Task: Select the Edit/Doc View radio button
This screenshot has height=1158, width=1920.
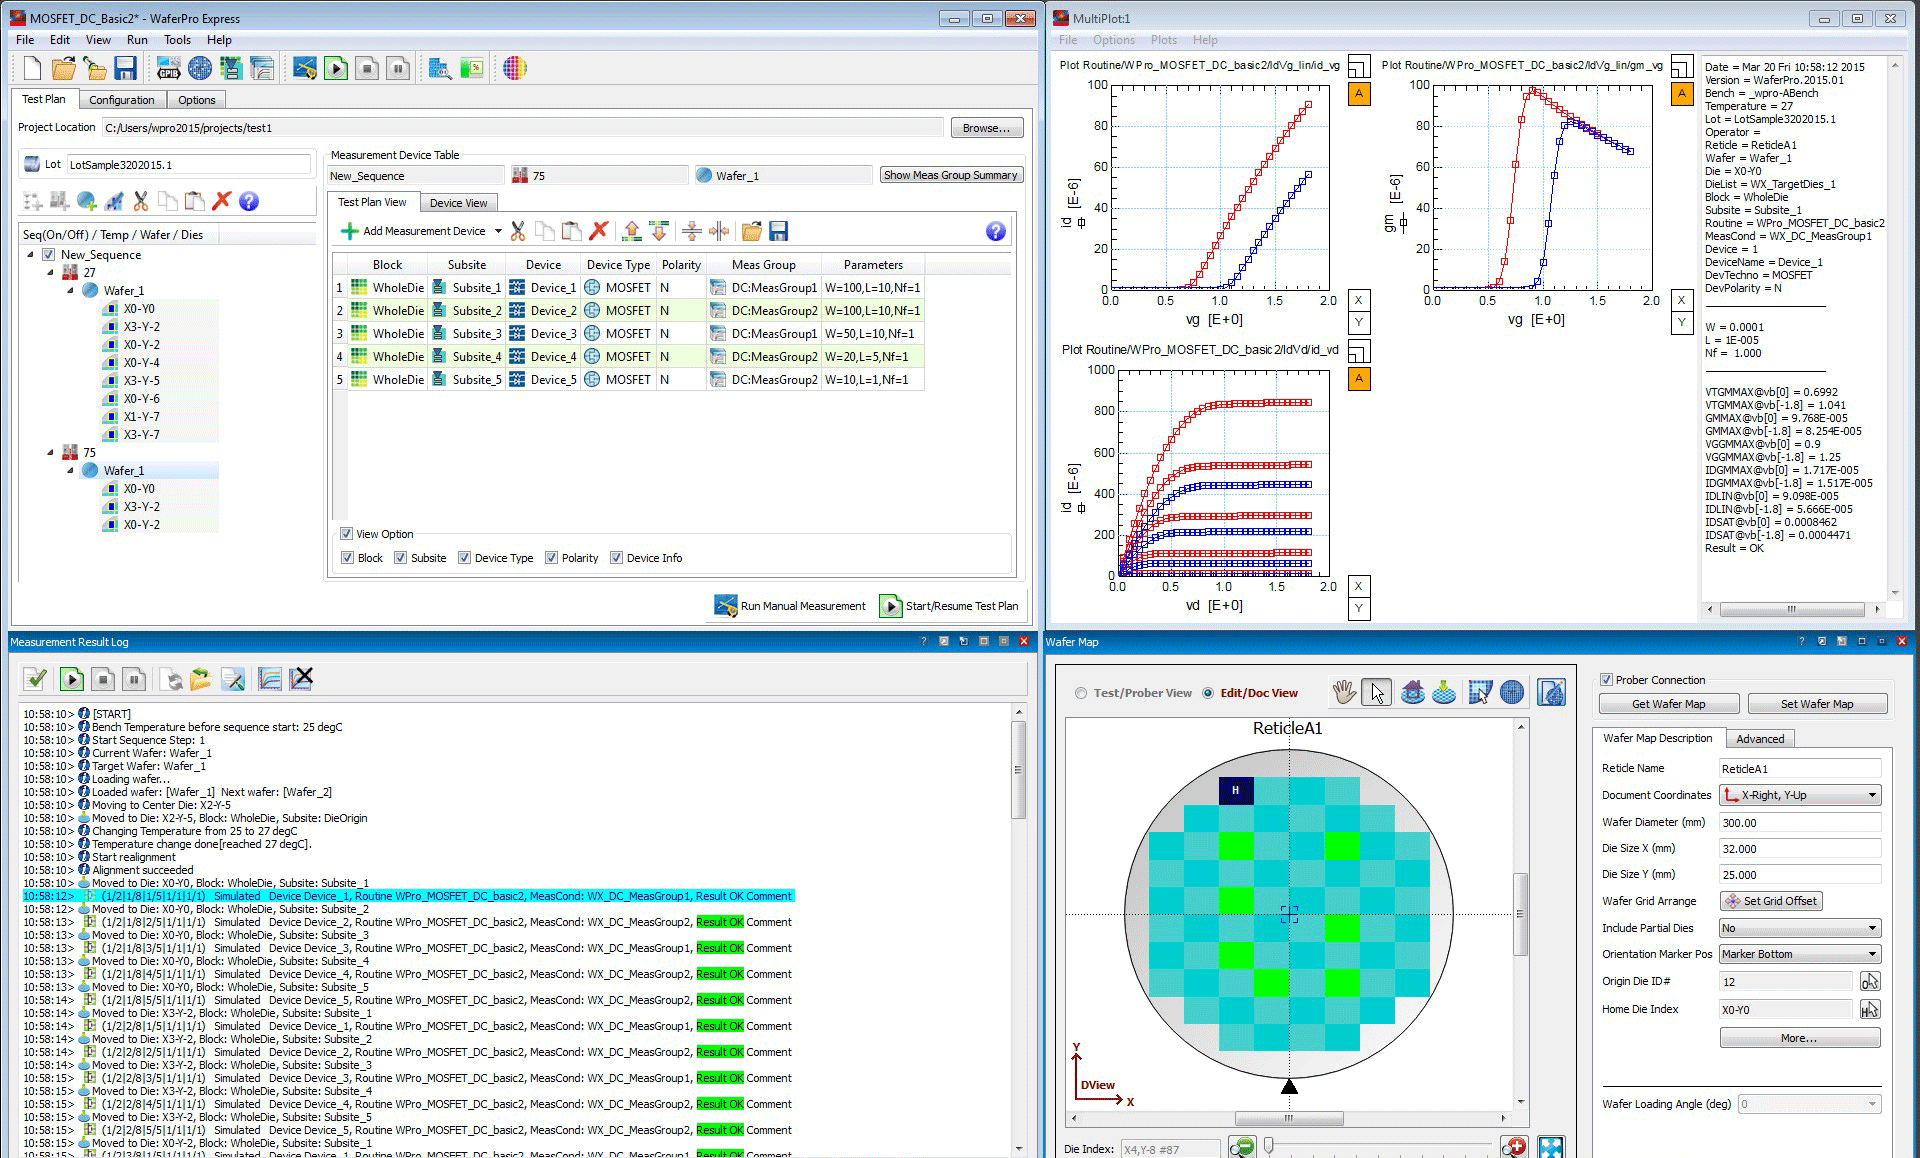Action: tap(1208, 692)
